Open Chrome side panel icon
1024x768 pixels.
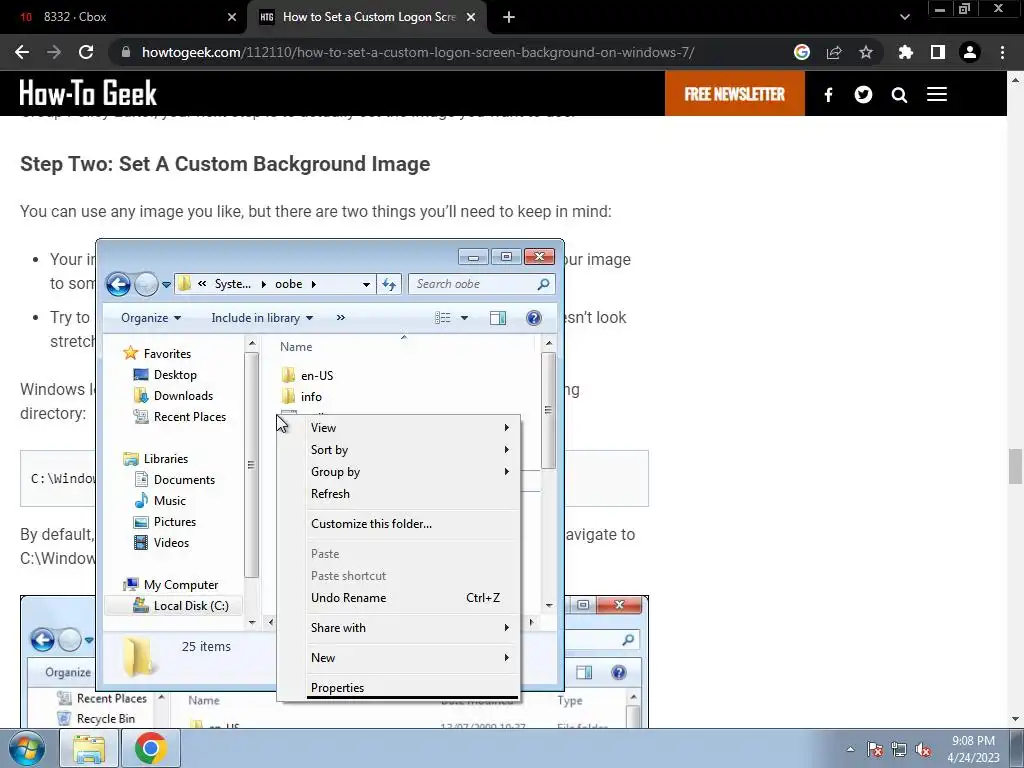937,52
